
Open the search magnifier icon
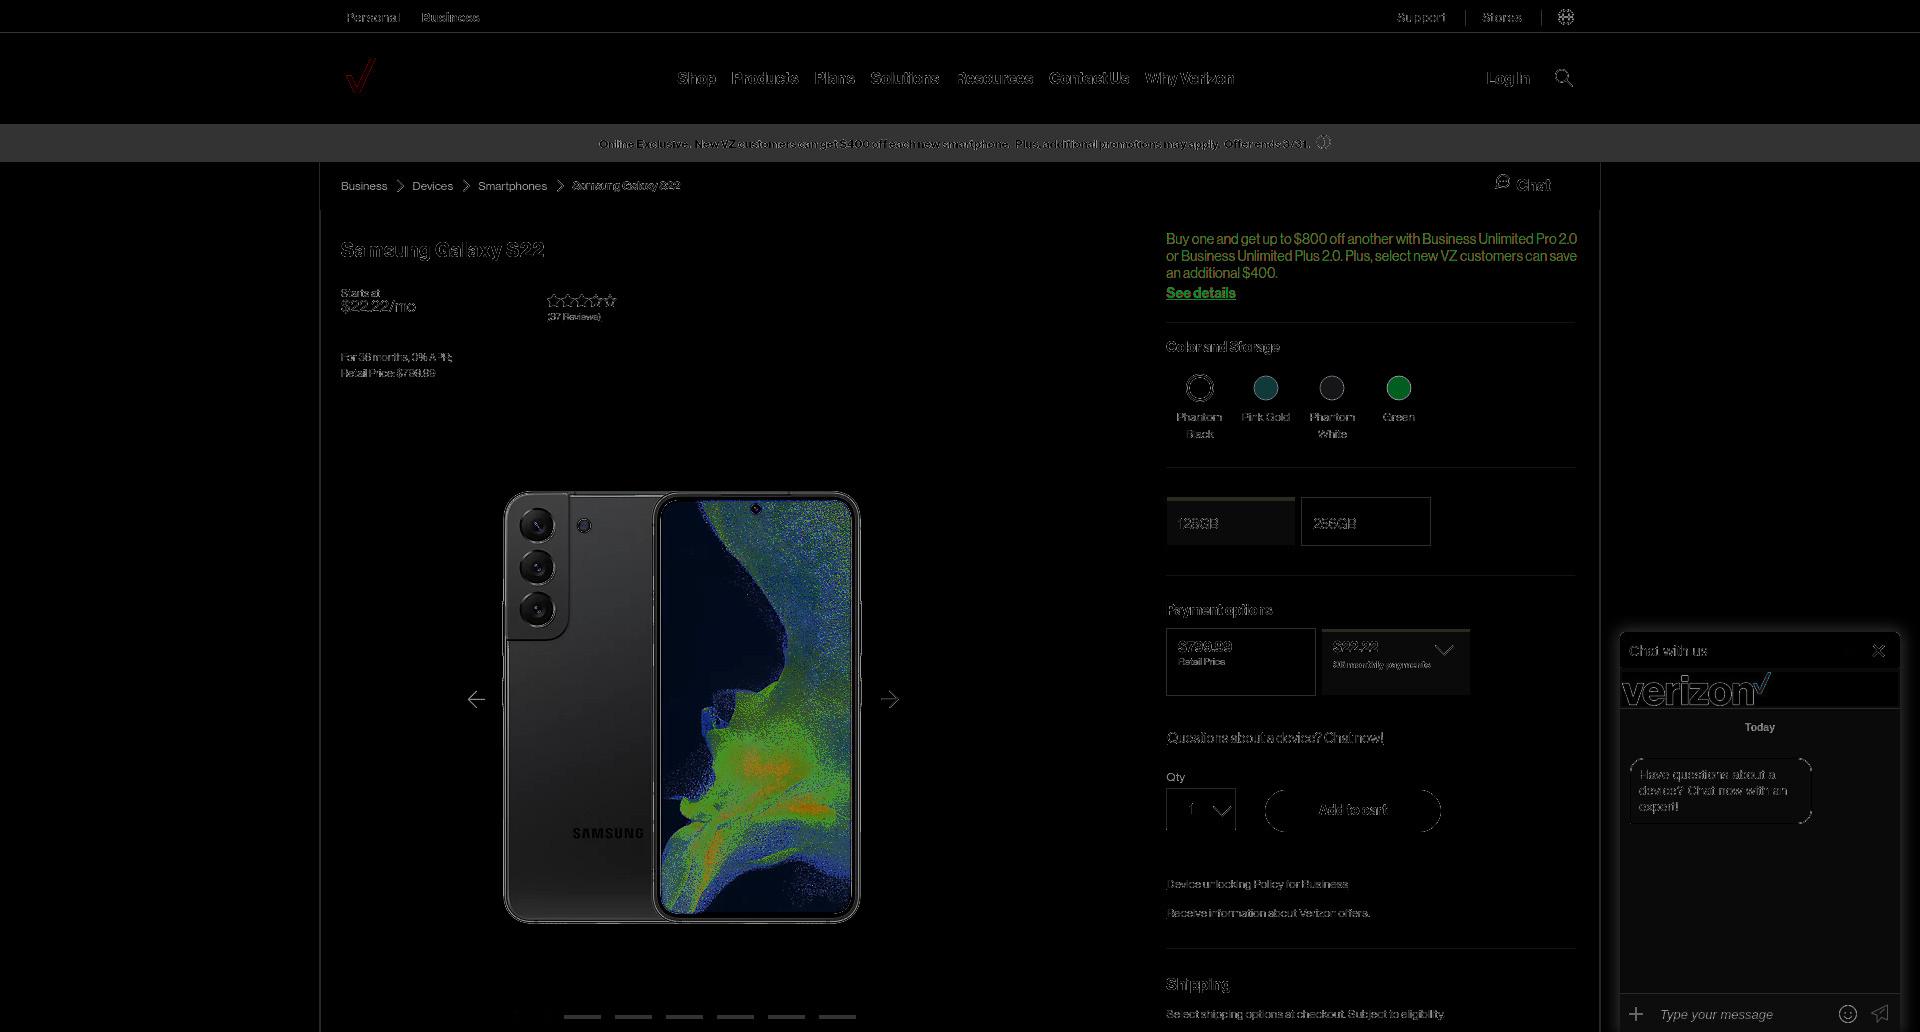click(x=1564, y=78)
